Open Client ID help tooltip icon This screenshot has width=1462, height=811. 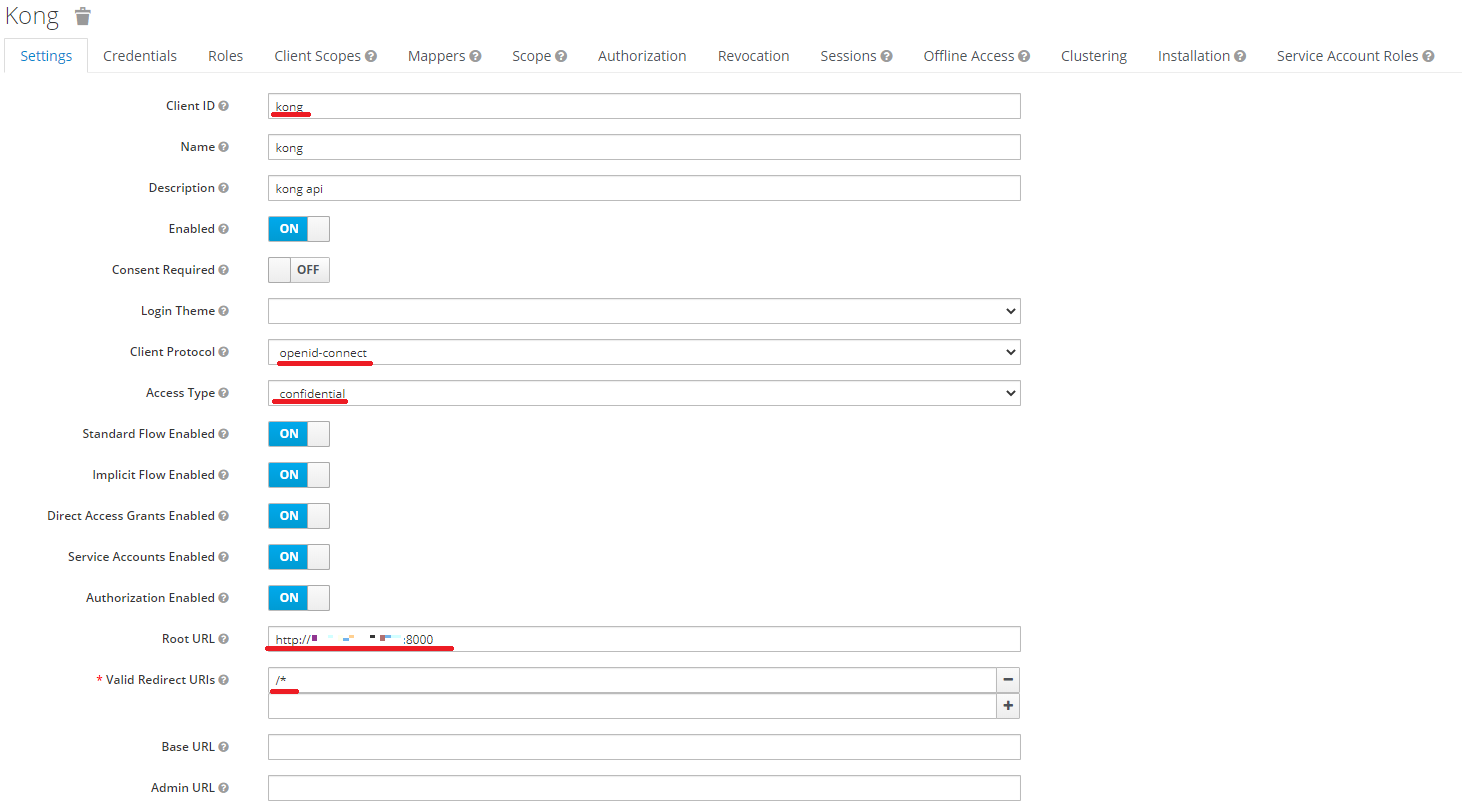pyautogui.click(x=224, y=106)
